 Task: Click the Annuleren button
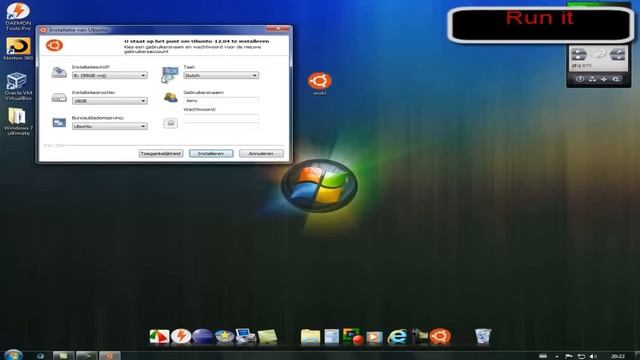coord(261,153)
